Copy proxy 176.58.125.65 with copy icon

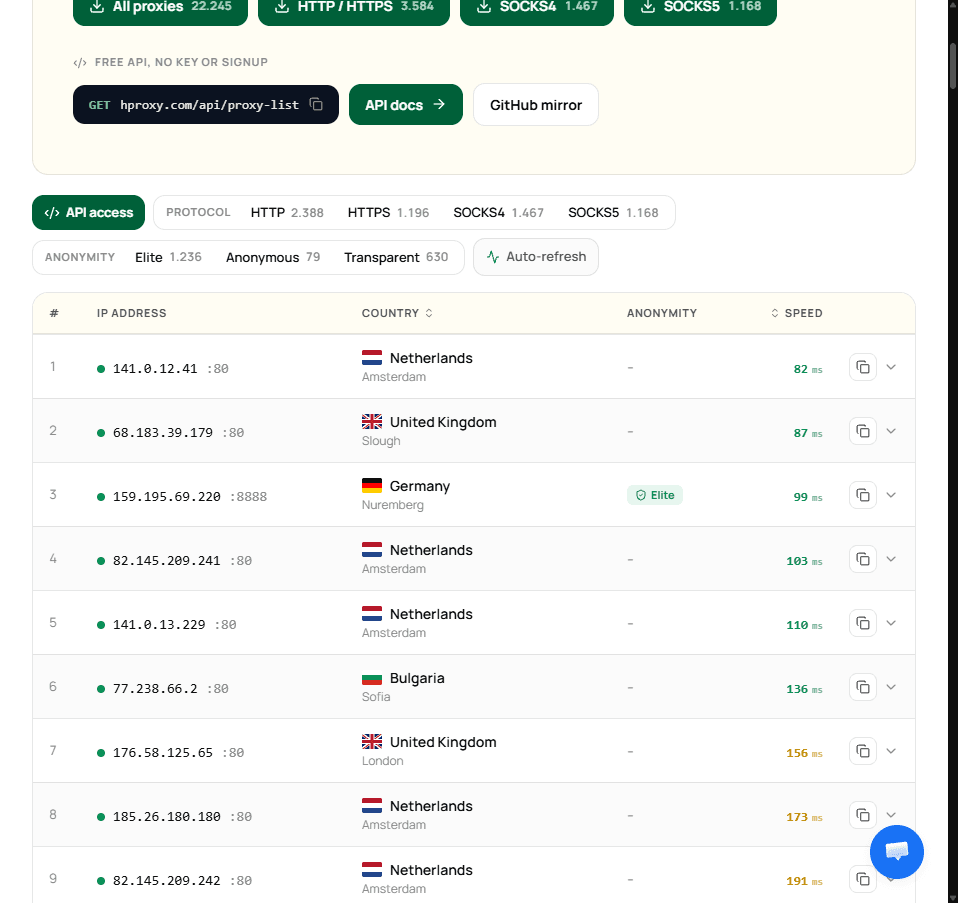[863, 751]
